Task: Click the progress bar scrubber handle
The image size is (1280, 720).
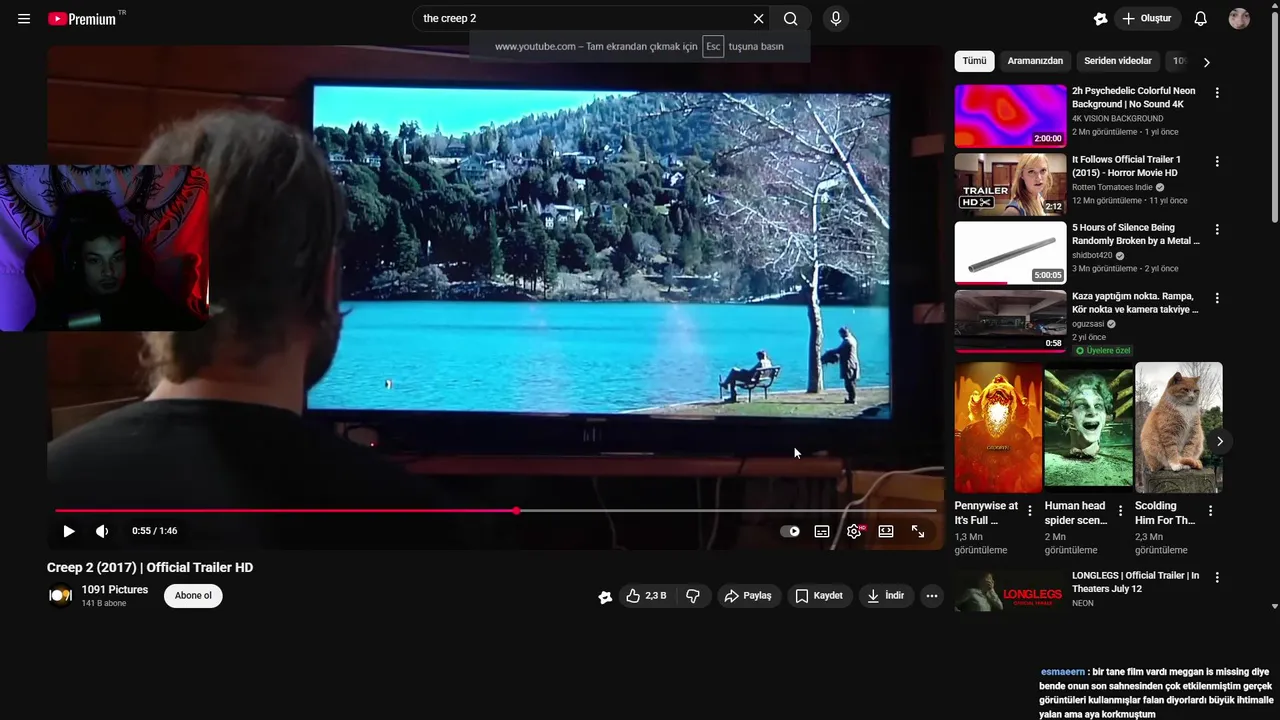Action: coord(516,511)
